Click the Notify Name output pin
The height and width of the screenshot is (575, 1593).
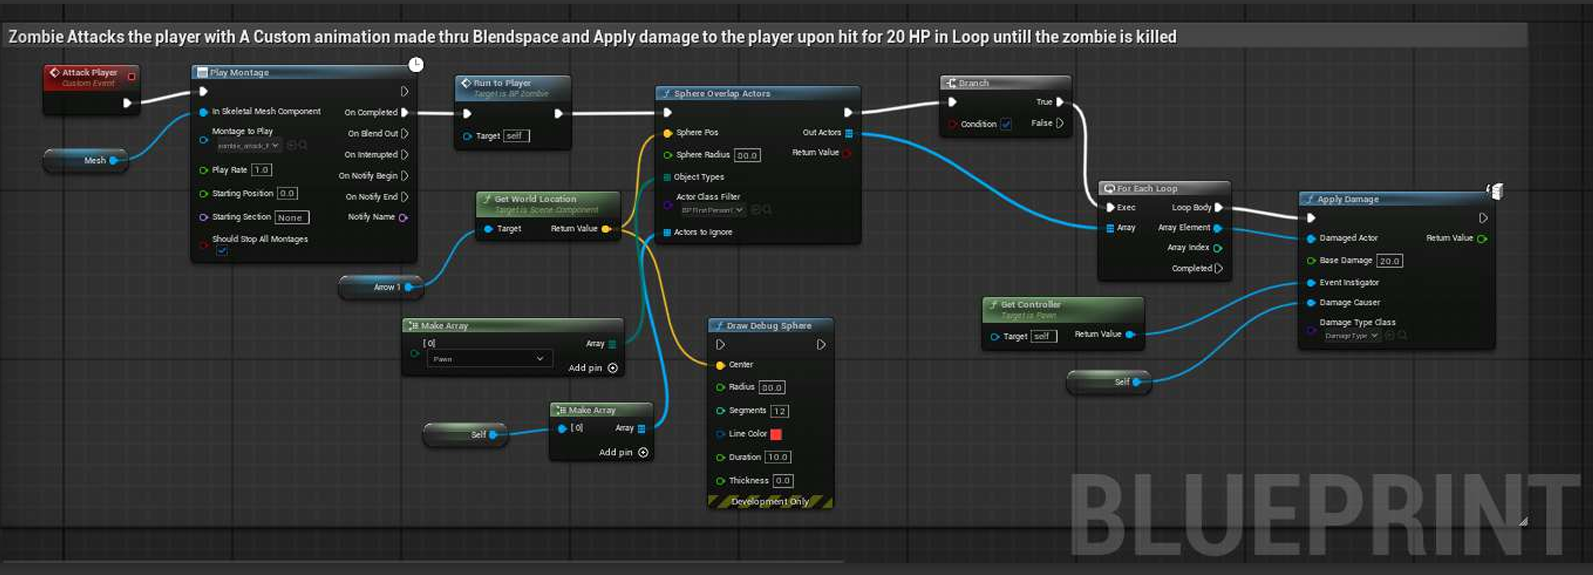403,217
